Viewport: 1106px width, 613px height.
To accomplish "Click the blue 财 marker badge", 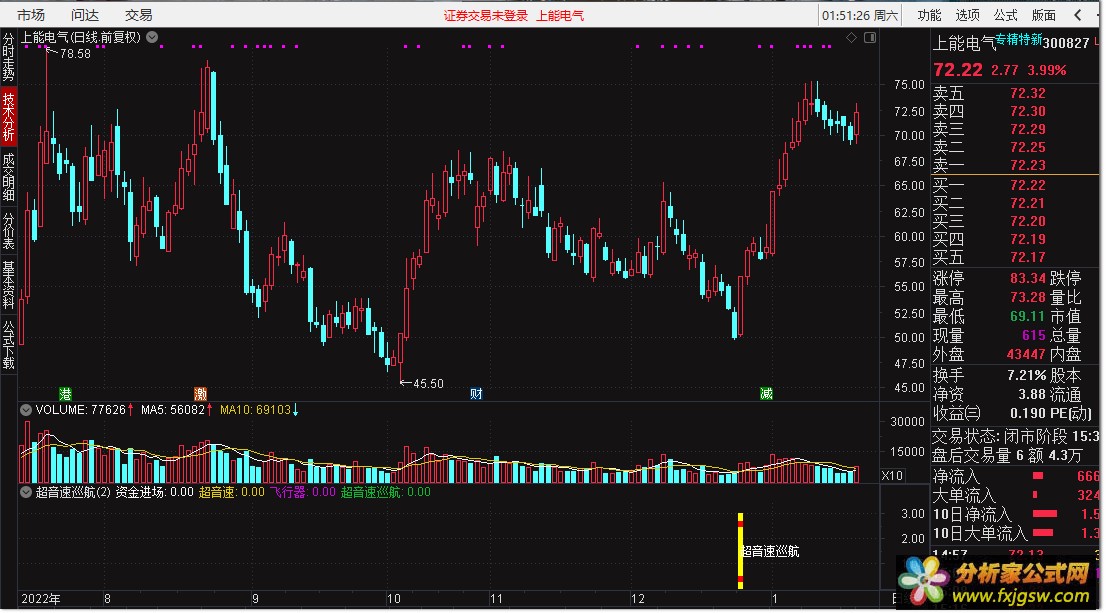I will pyautogui.click(x=476, y=394).
